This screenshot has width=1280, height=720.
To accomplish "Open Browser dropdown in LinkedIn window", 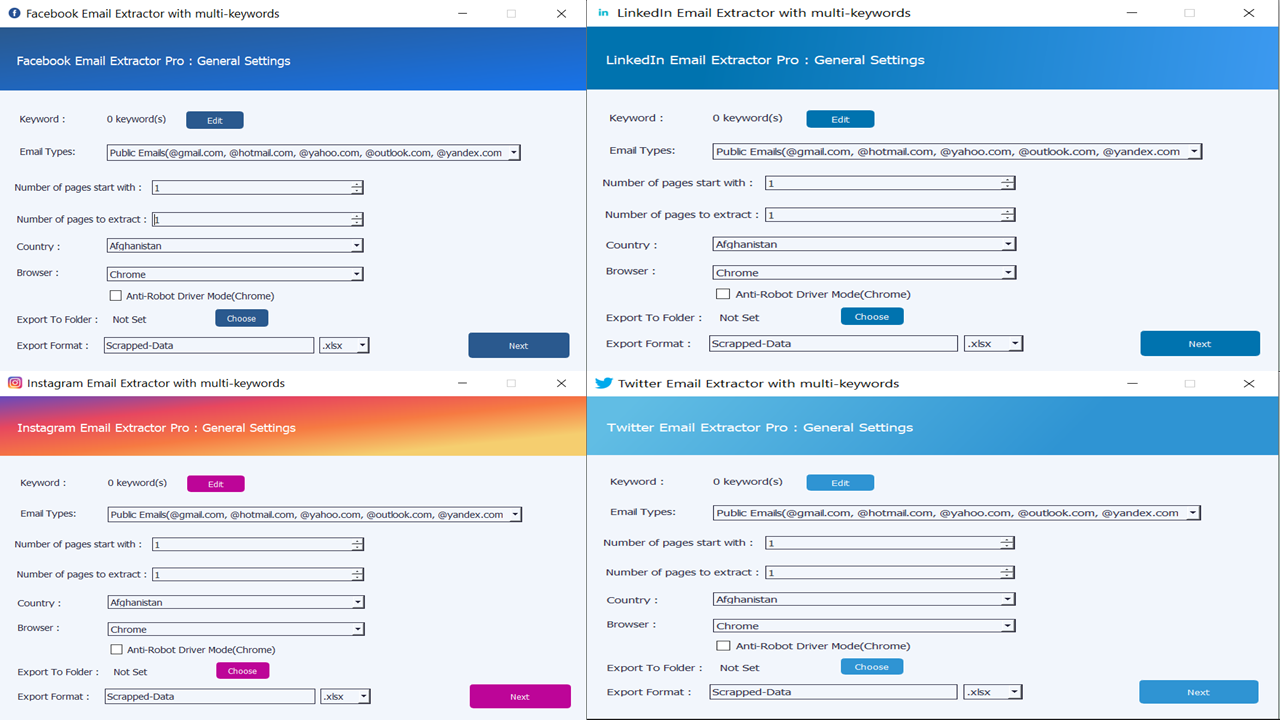I will pos(865,272).
